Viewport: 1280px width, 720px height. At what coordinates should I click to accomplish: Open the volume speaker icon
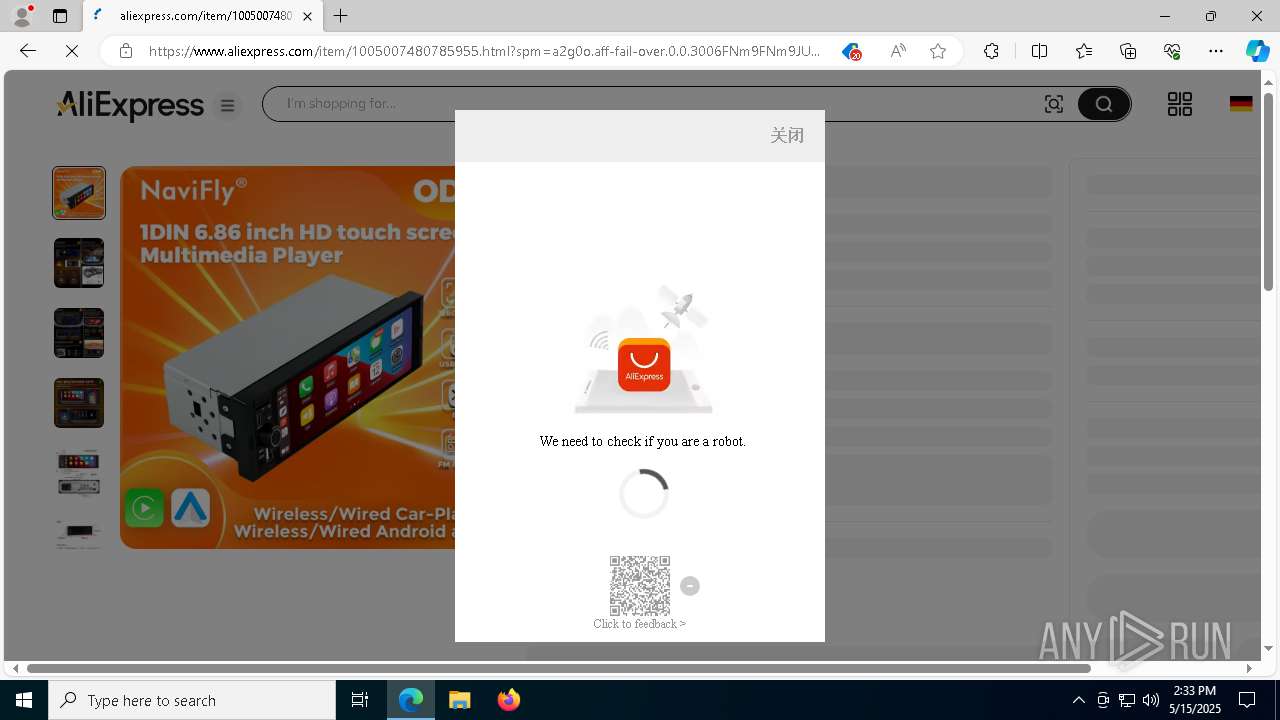click(1151, 700)
